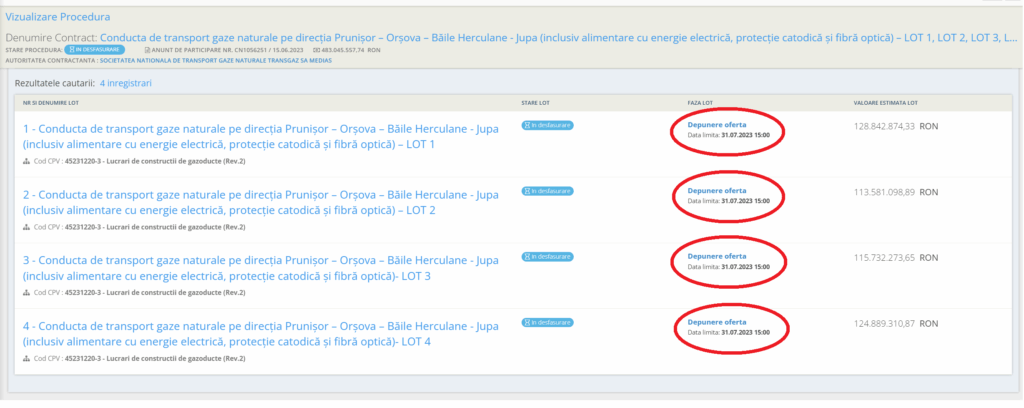
Task: Open the LOT 3 pipeline lot title link
Action: 260,268
